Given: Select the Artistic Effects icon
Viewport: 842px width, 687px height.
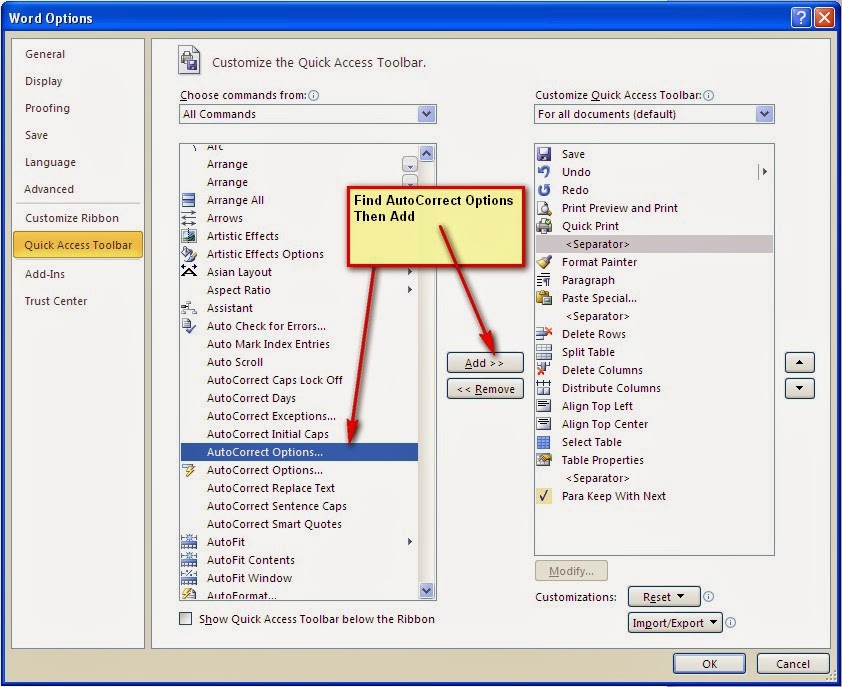Looking at the screenshot, I should [188, 236].
